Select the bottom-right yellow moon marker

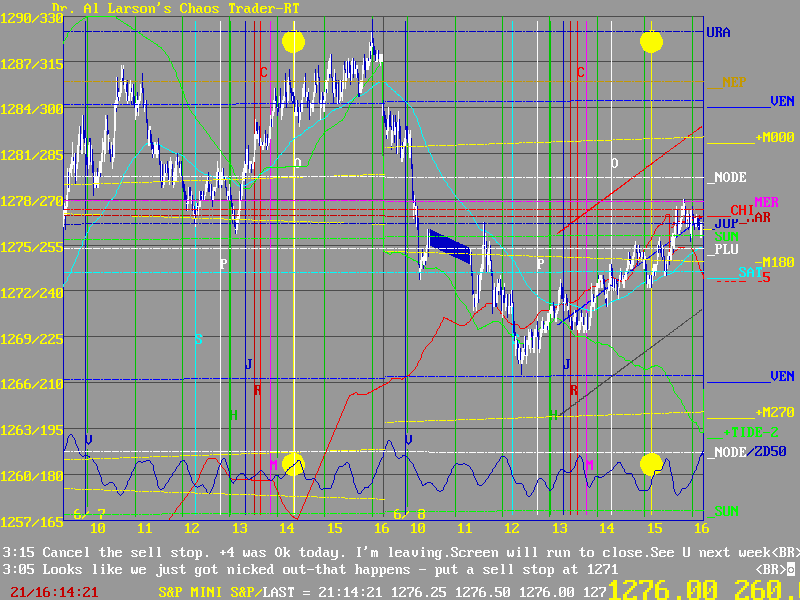pyautogui.click(x=651, y=464)
